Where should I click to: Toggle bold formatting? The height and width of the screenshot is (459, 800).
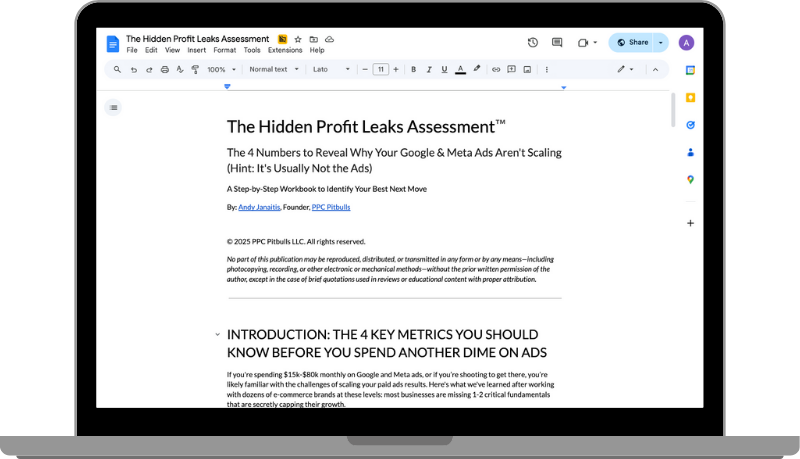coord(413,70)
